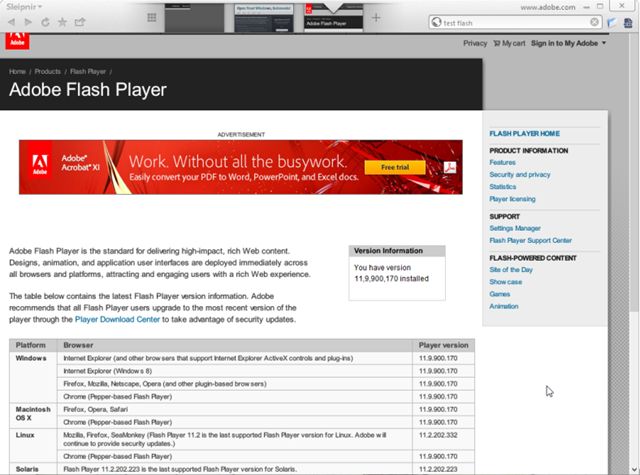Open the Games sidebar link
640x475 pixels.
tap(500, 294)
